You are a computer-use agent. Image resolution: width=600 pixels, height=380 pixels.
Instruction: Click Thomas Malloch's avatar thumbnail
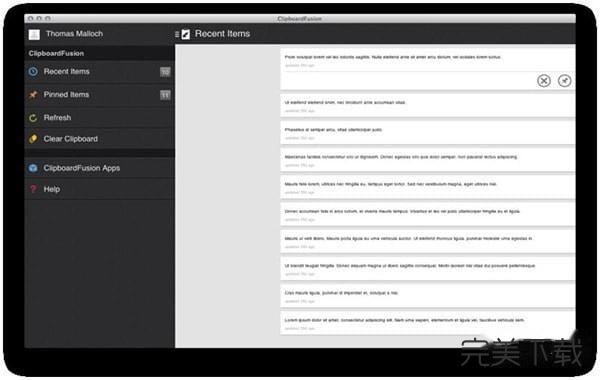point(34,34)
